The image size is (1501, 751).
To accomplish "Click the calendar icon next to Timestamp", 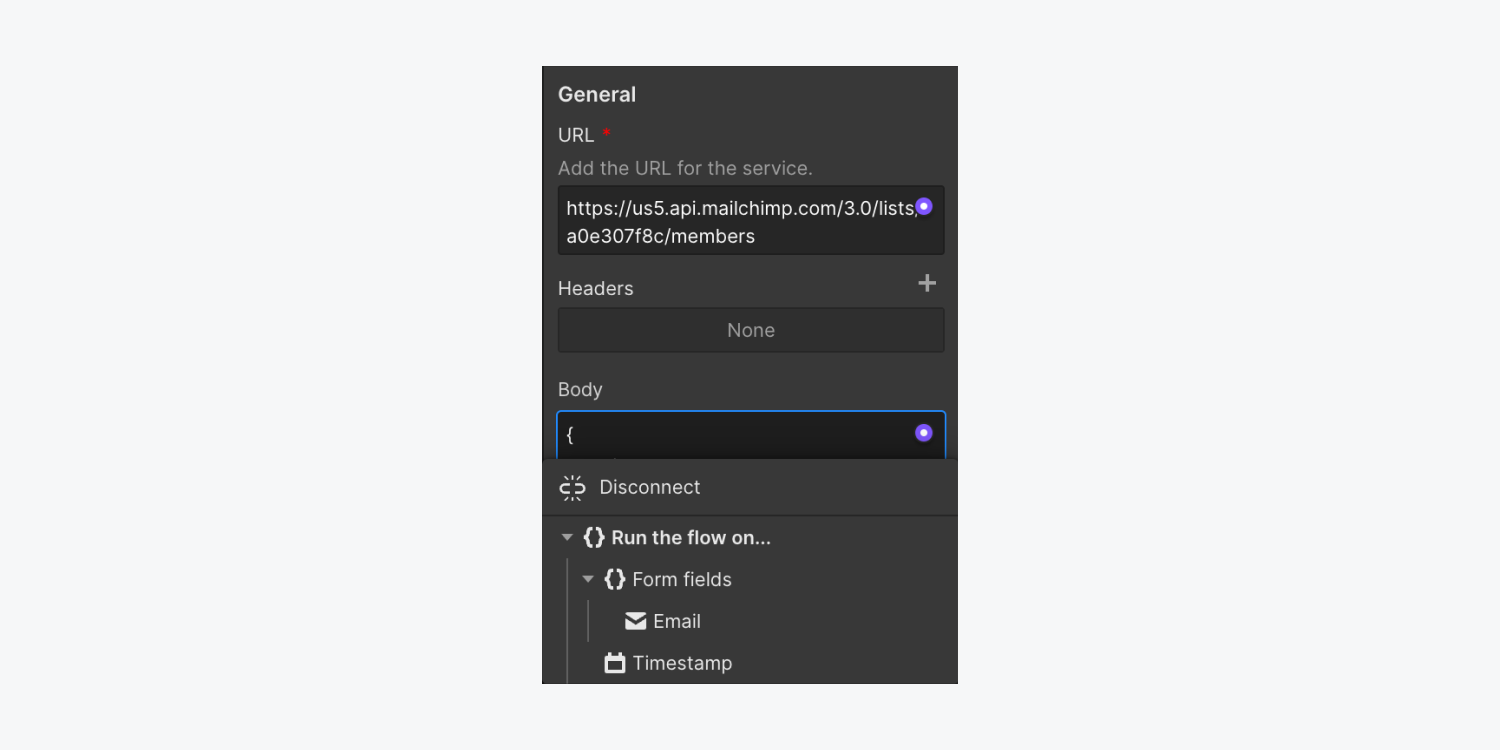I will [615, 663].
